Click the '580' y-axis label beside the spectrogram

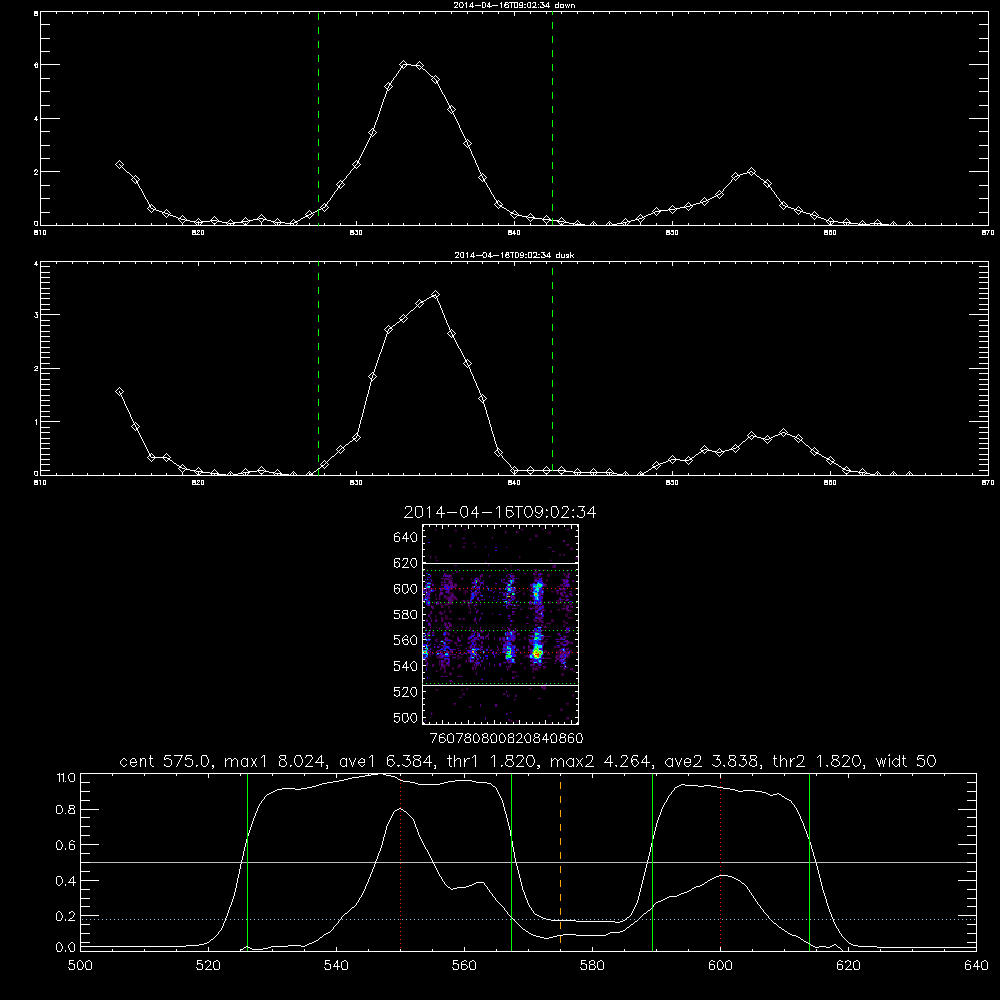(406, 615)
